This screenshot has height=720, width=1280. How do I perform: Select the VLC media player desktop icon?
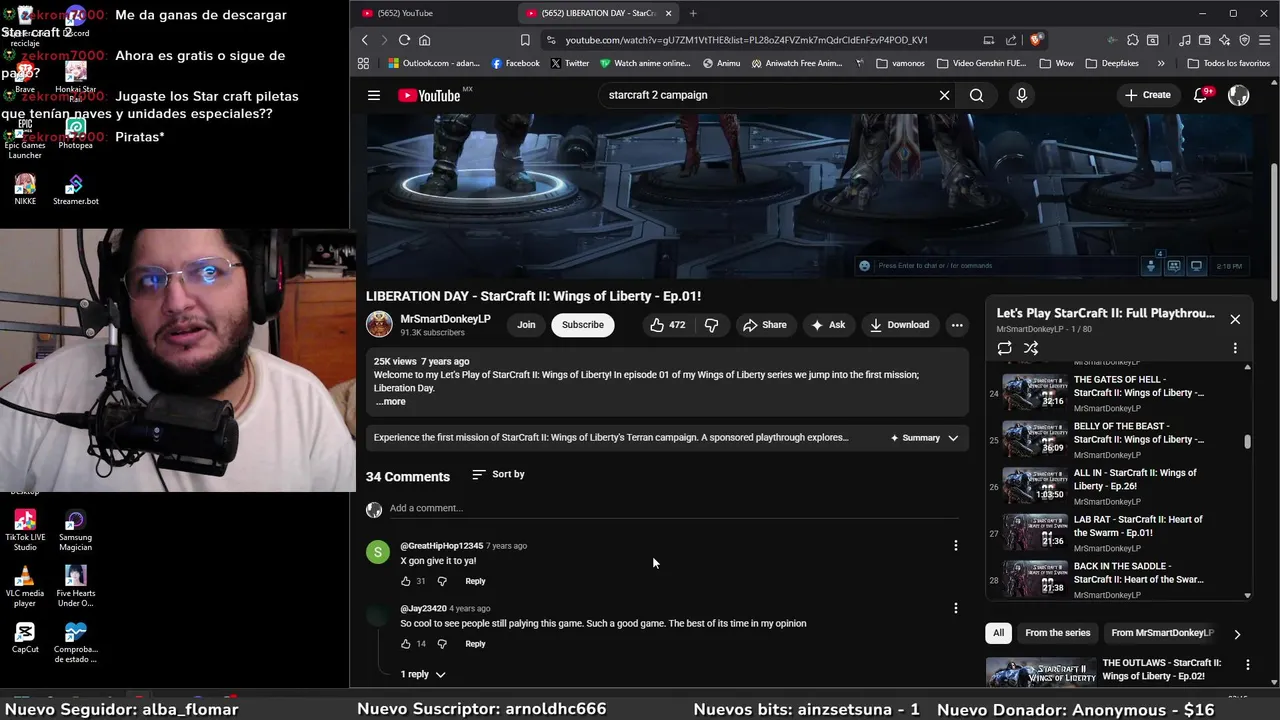[25, 586]
